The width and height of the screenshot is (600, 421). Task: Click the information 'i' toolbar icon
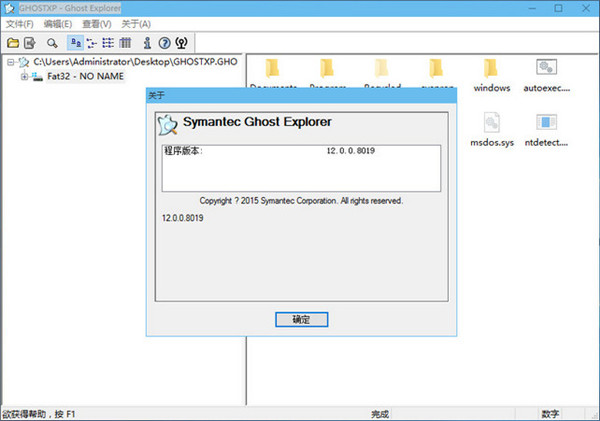[x=147, y=43]
